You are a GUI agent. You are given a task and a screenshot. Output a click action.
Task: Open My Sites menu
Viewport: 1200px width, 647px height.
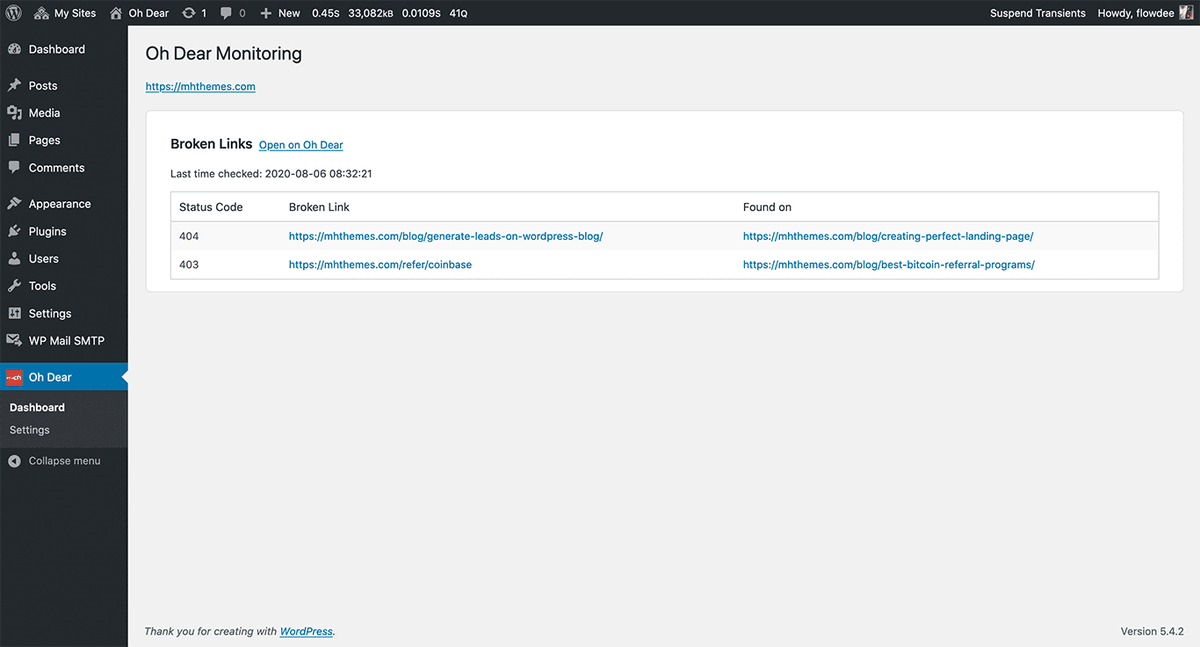point(65,13)
